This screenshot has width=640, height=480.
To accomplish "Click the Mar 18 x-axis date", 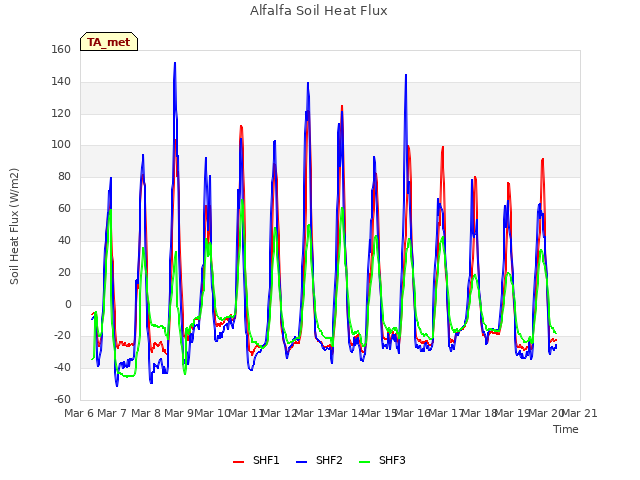I will pos(480,413).
